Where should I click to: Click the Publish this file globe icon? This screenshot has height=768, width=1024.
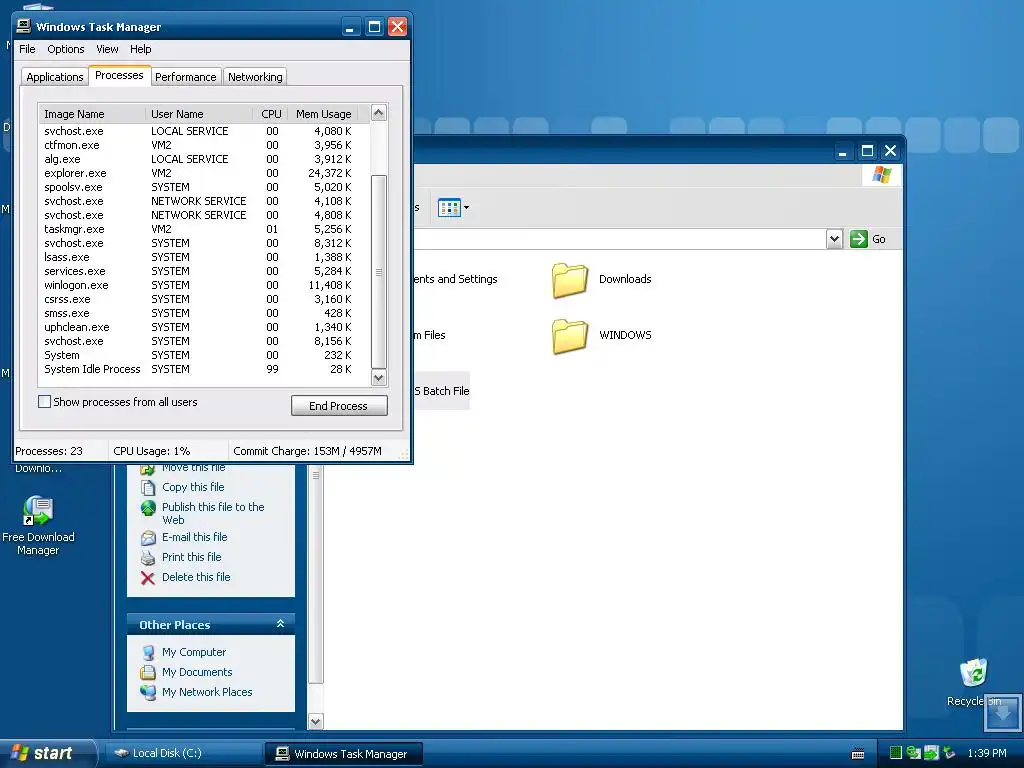(148, 507)
